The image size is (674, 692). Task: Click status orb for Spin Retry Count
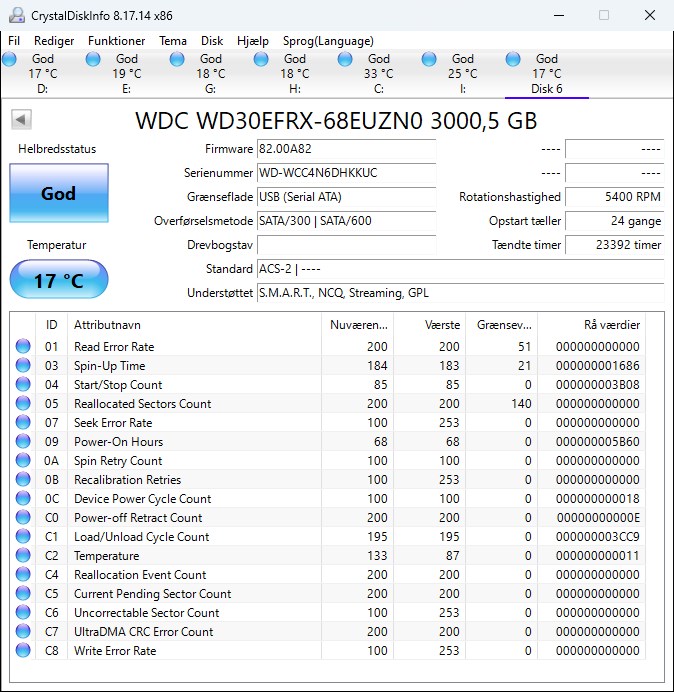(x=23, y=460)
